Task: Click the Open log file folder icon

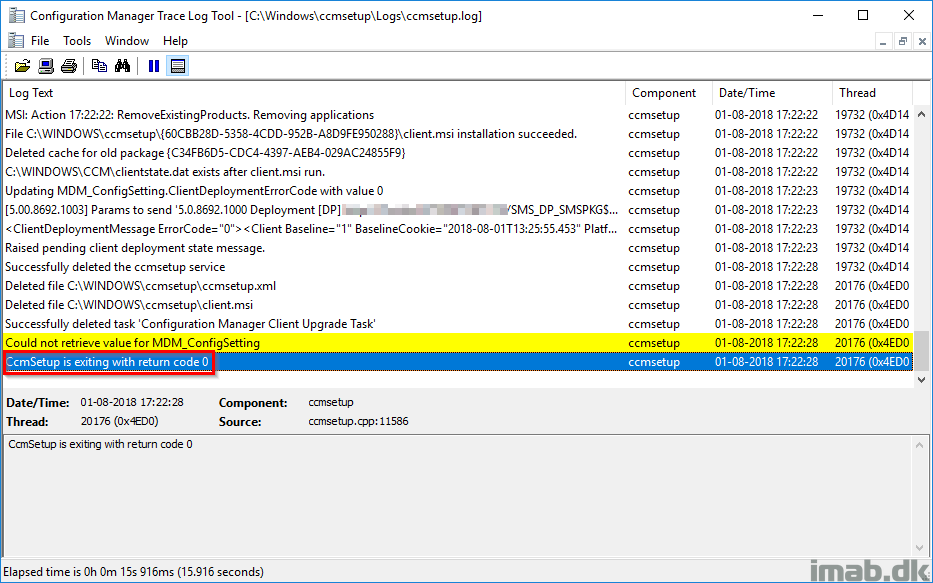Action: tap(22, 66)
